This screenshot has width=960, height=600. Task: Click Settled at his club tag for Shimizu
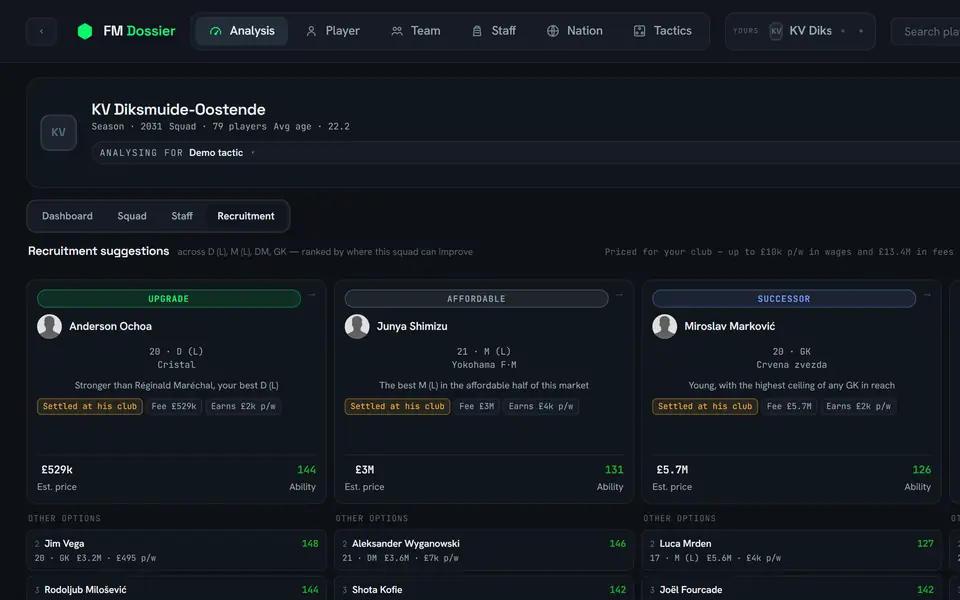coord(397,407)
